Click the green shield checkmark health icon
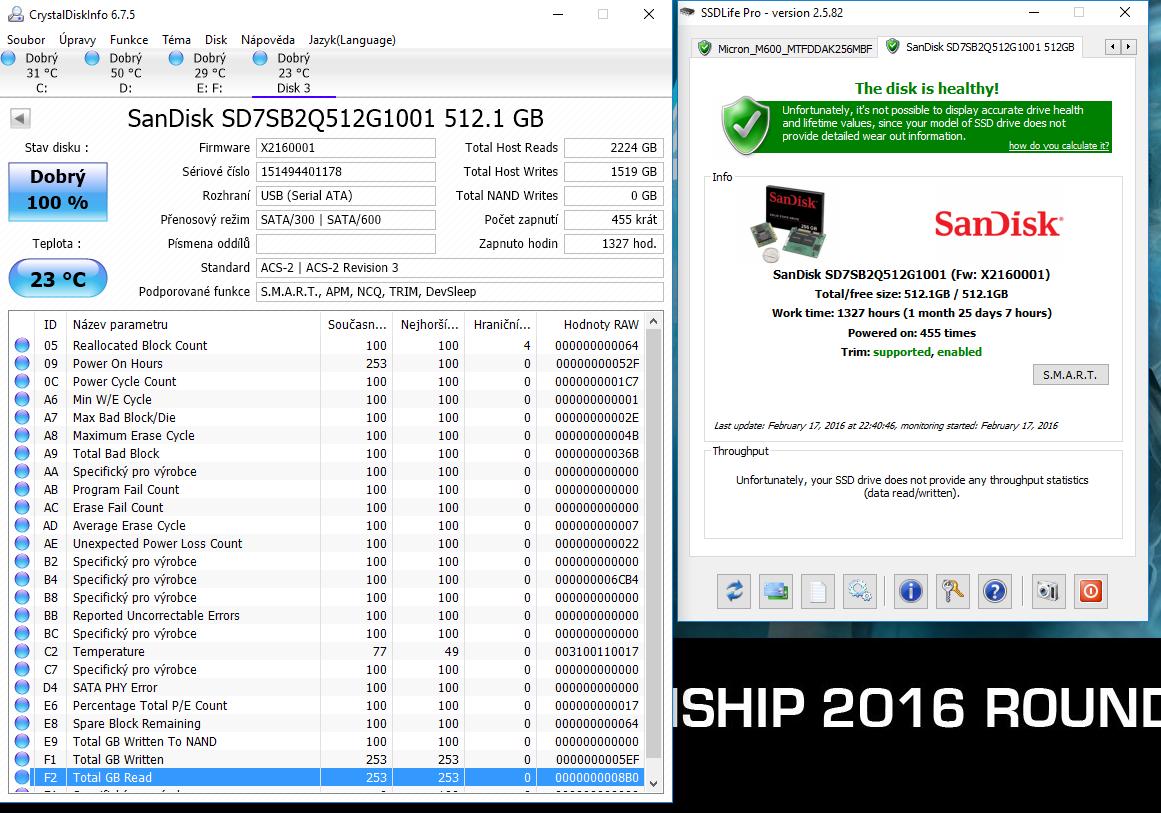The width and height of the screenshot is (1161, 813). pyautogui.click(x=746, y=125)
